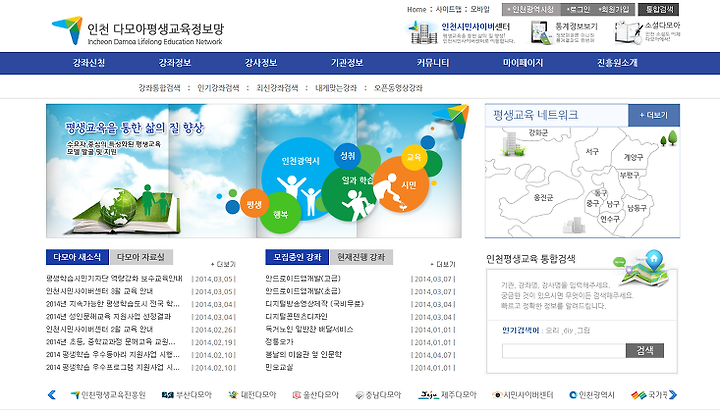Click the Incheon Damoa site logo

[137, 31]
